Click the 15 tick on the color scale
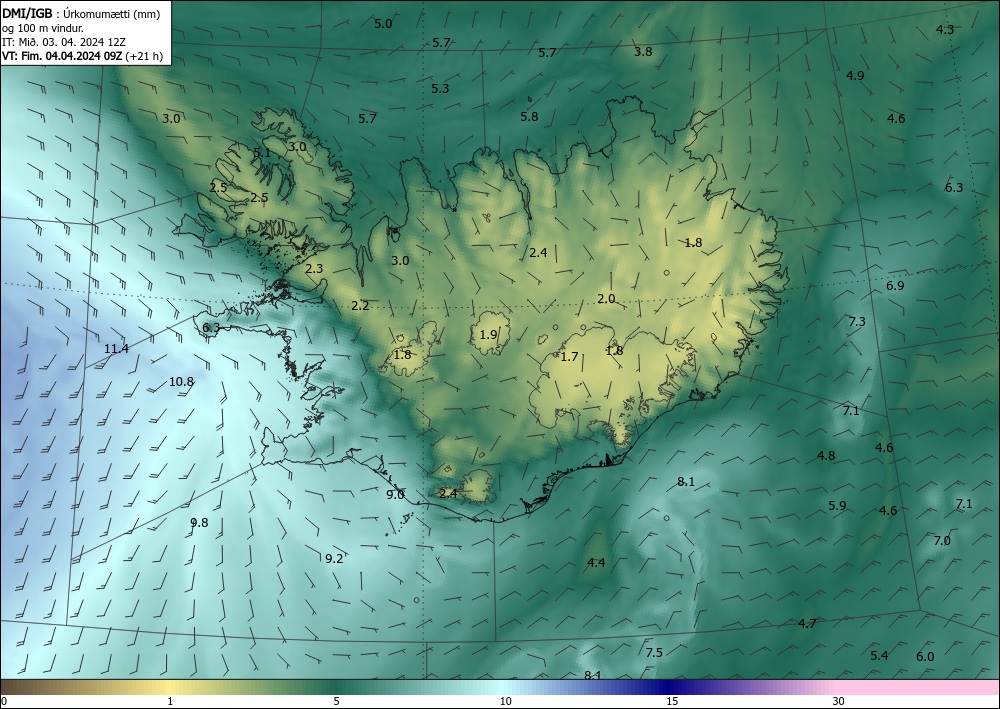Viewport: 1000px width, 709px height. (672, 701)
